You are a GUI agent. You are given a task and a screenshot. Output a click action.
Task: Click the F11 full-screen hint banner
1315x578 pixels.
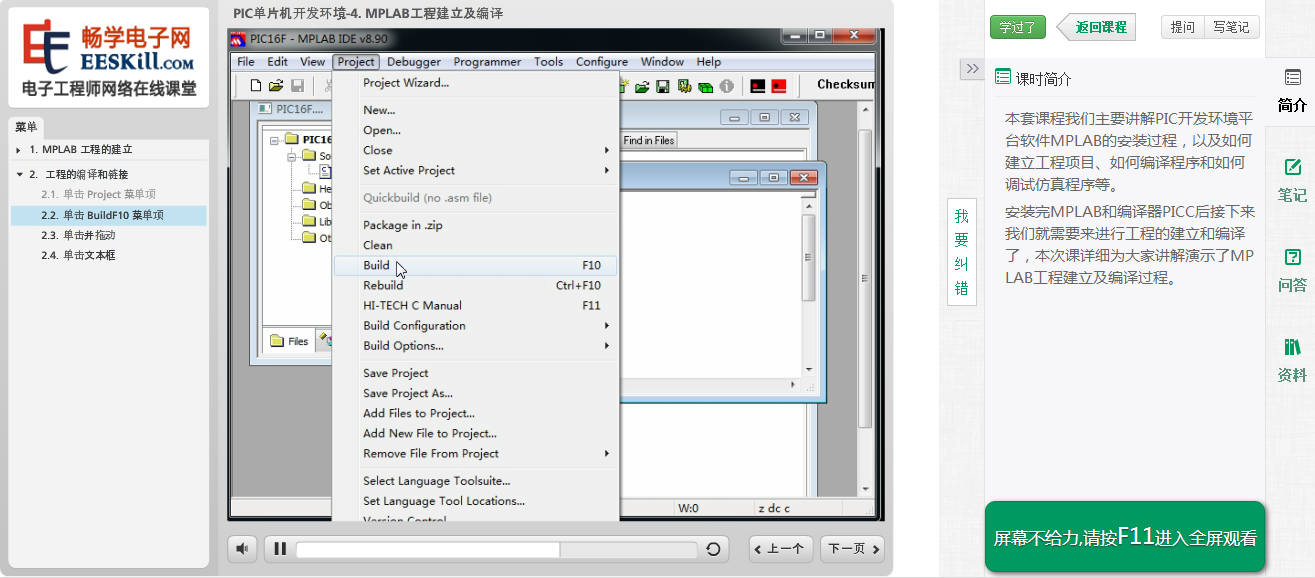1125,537
